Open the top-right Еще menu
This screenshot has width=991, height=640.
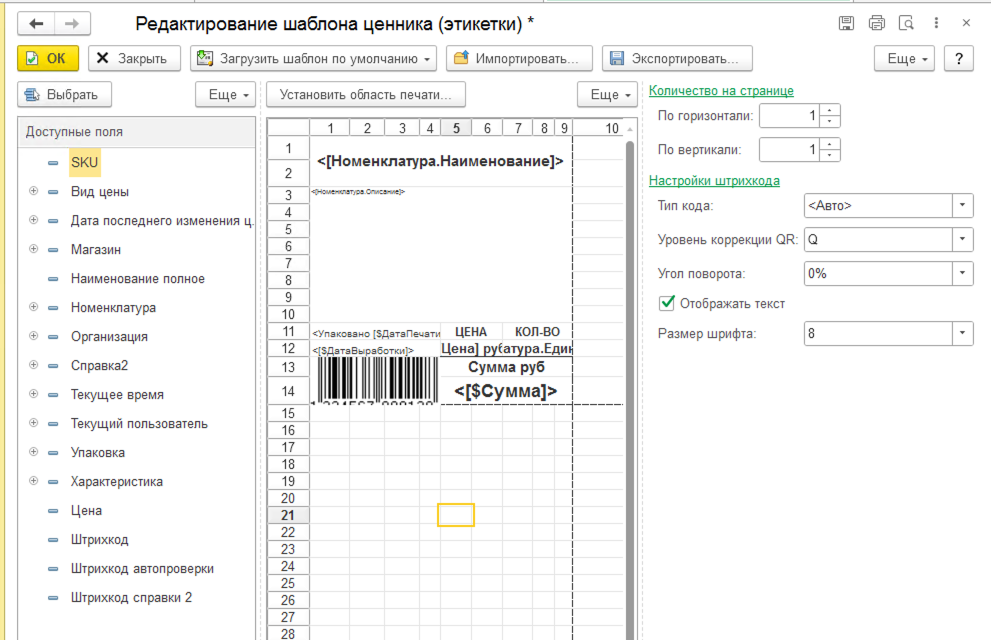[x=904, y=59]
